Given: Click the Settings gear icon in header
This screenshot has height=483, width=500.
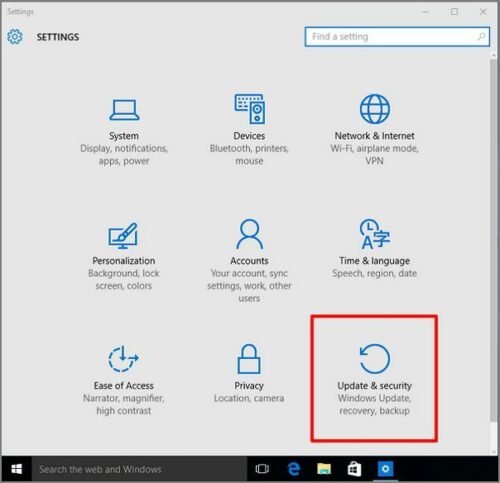Looking at the screenshot, I should 15,37.
